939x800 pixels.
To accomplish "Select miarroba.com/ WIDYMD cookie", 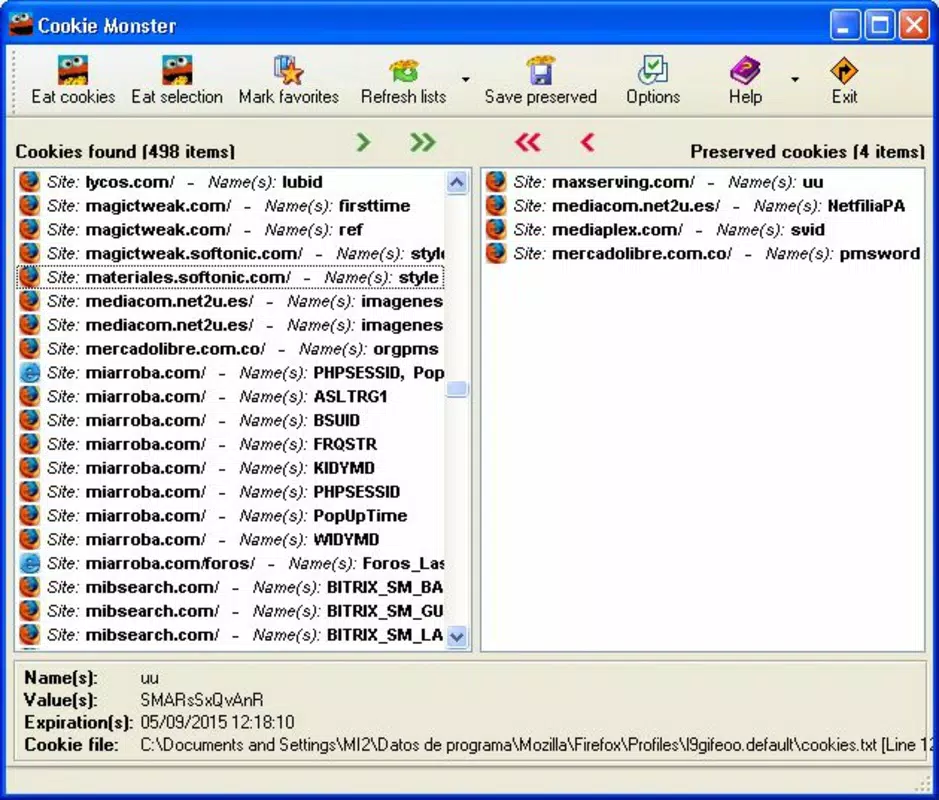I will point(231,540).
